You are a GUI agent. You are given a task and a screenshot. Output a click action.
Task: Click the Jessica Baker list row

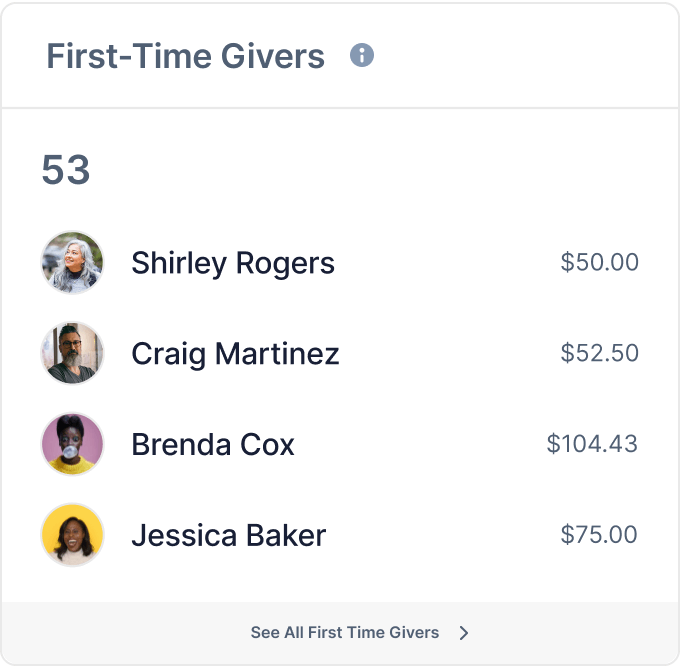(340, 535)
